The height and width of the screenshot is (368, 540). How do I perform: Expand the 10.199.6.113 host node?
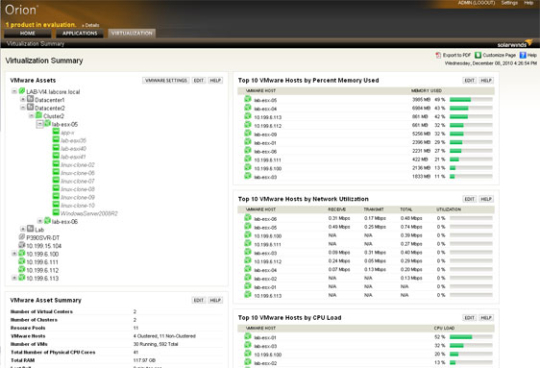(14, 278)
